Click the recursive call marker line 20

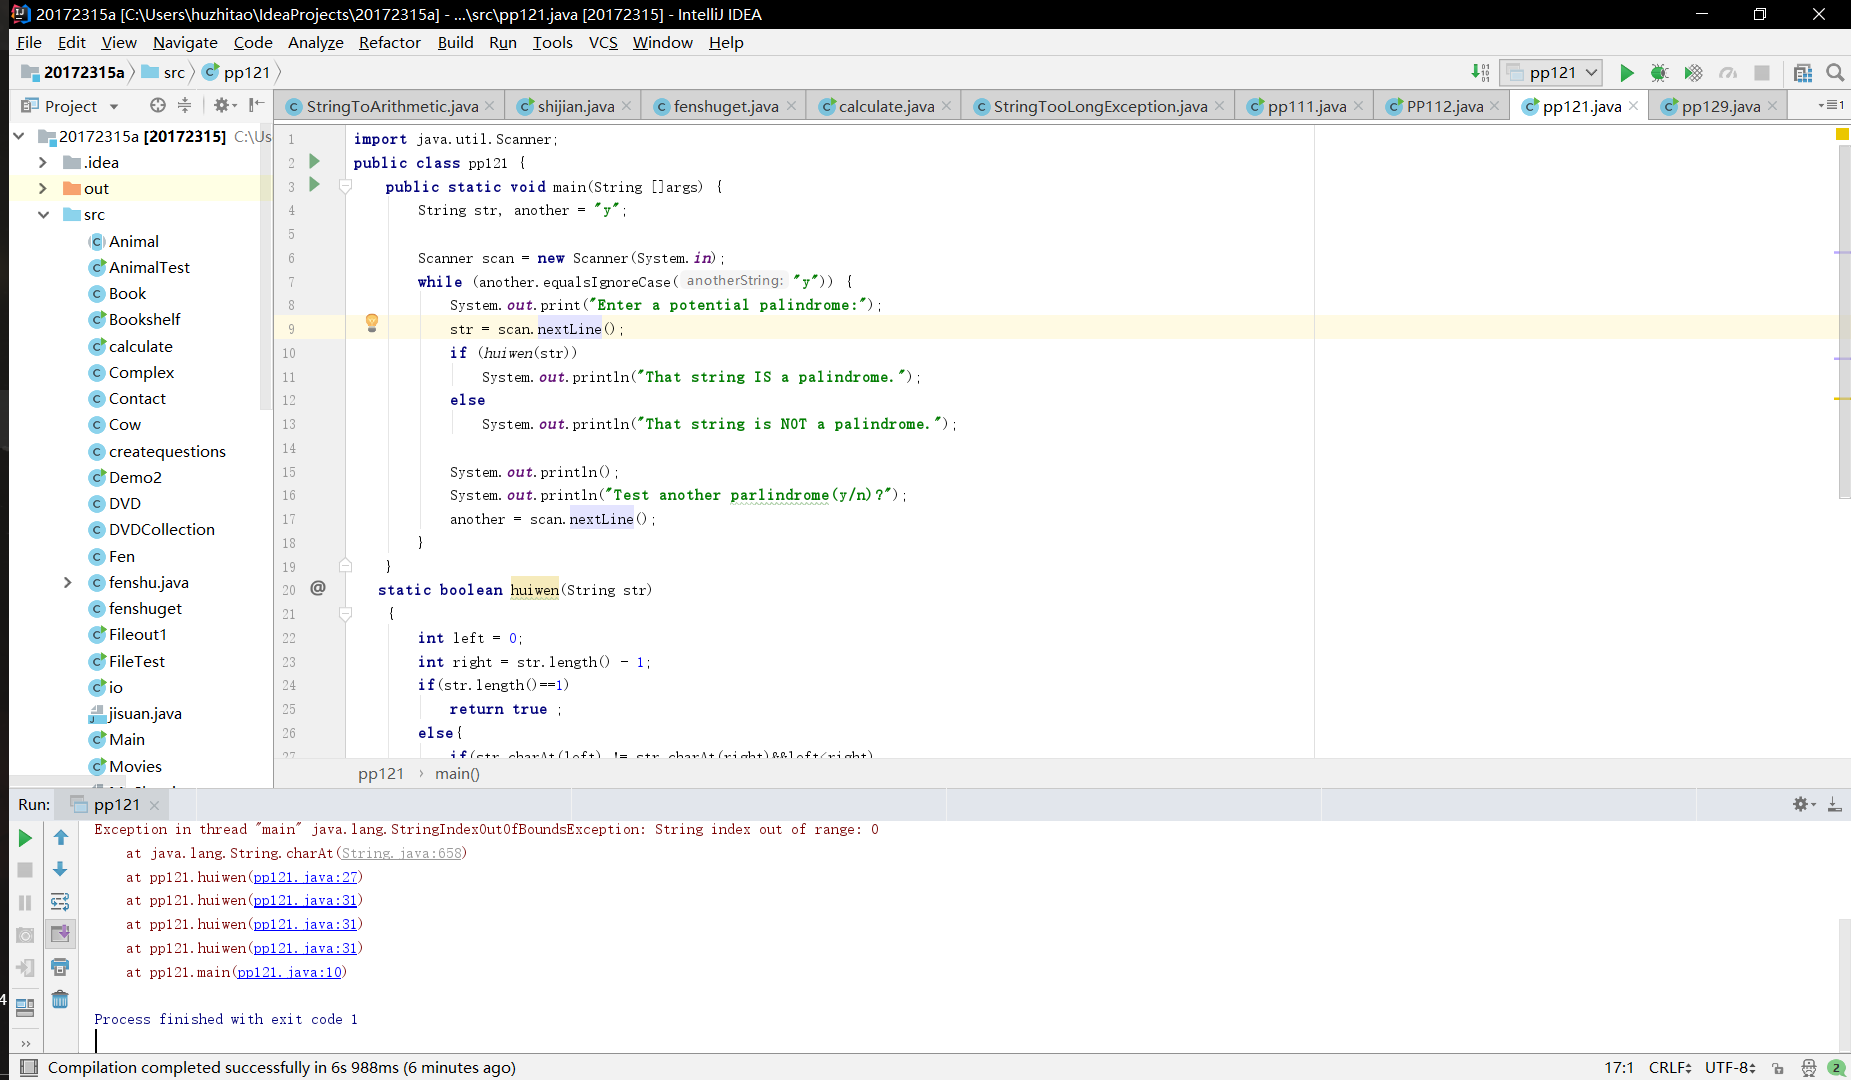[318, 588]
